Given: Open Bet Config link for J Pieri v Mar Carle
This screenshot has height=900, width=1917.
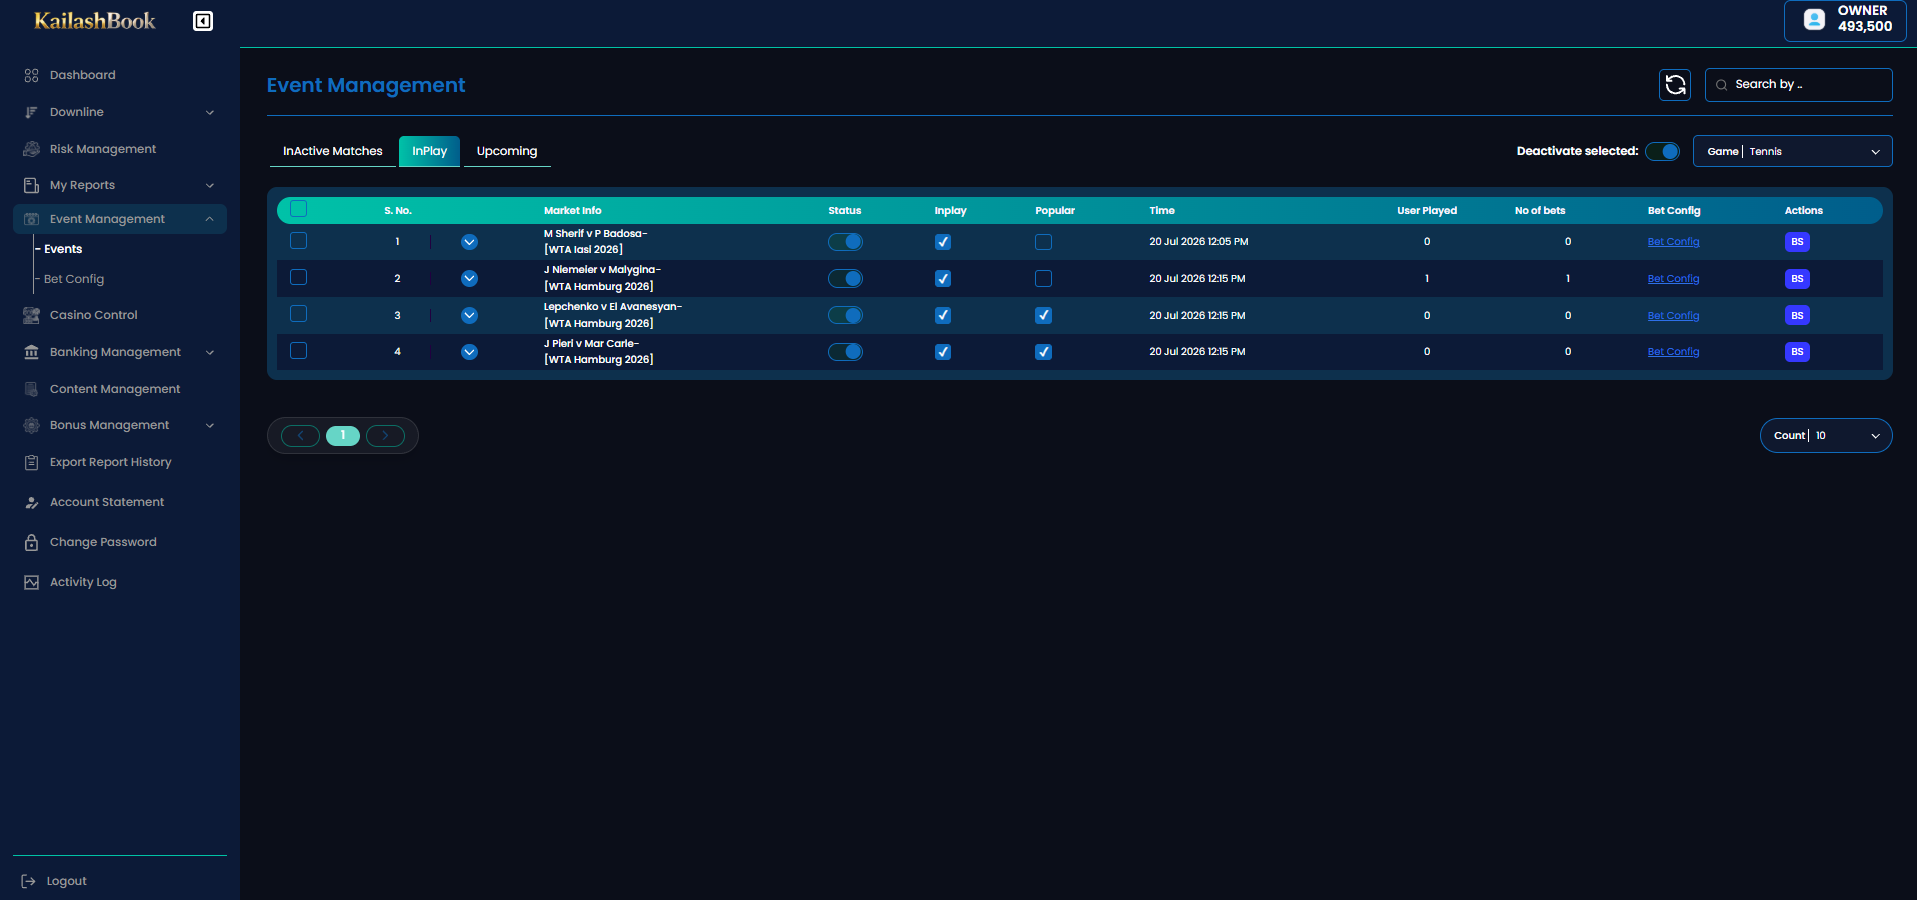Looking at the screenshot, I should (1673, 352).
